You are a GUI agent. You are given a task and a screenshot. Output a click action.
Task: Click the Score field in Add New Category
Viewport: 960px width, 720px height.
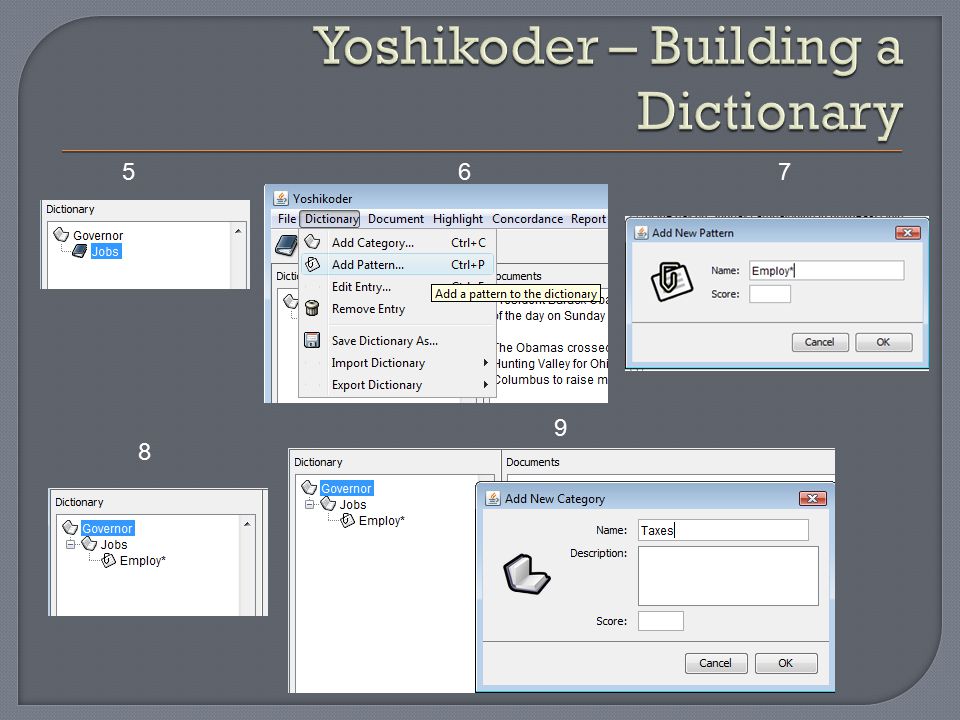pyautogui.click(x=661, y=621)
